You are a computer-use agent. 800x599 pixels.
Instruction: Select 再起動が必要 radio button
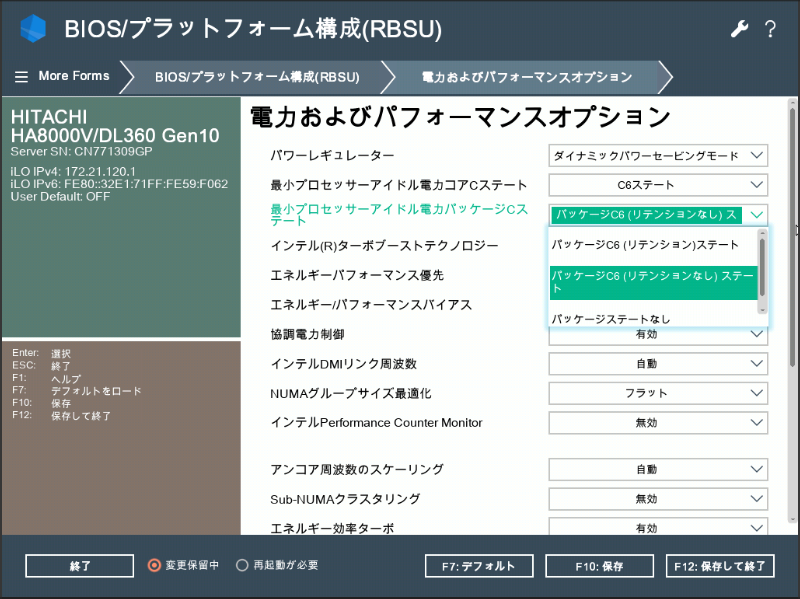point(242,565)
